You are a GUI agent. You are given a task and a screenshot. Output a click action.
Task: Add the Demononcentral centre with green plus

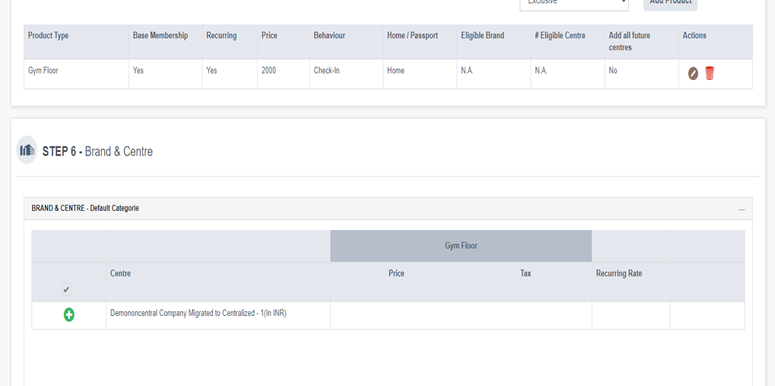[x=69, y=314]
